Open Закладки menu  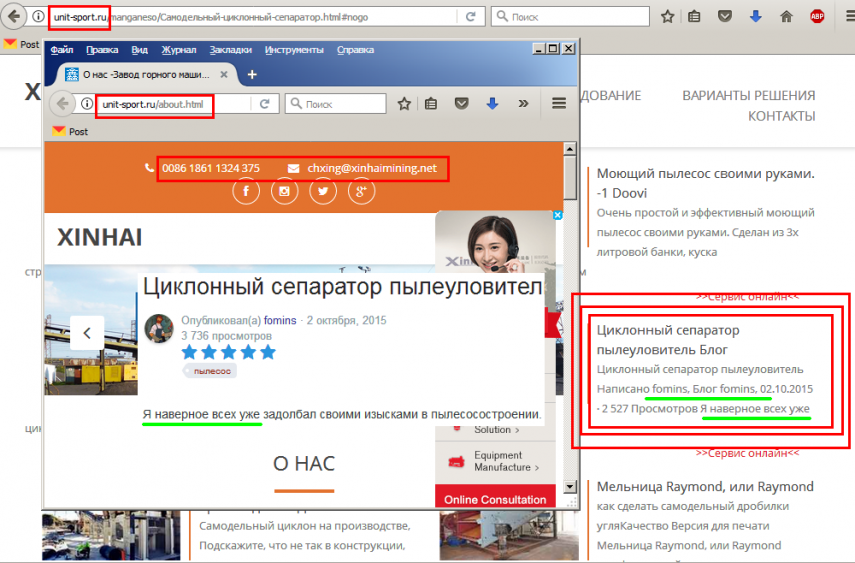230,50
